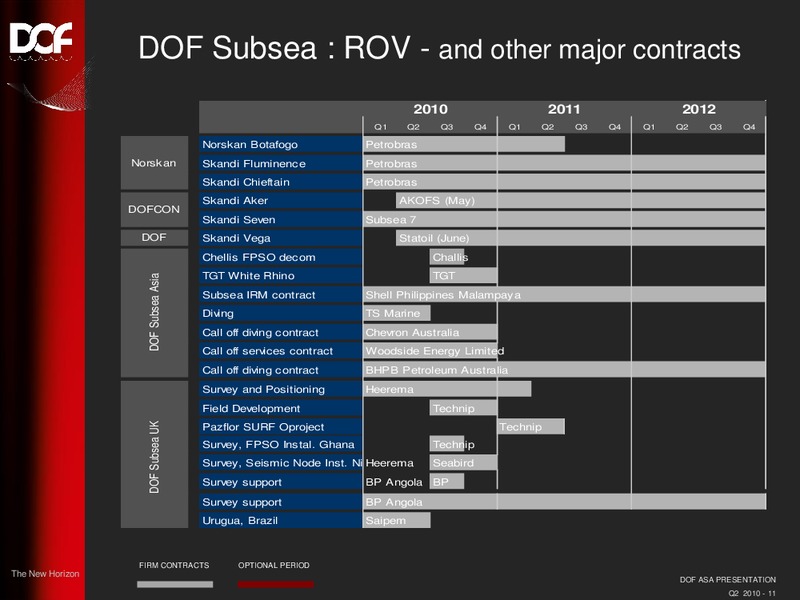Click the Petrobras bar in the Norskan Botafogo row
This screenshot has height=600, width=800.
464,144
